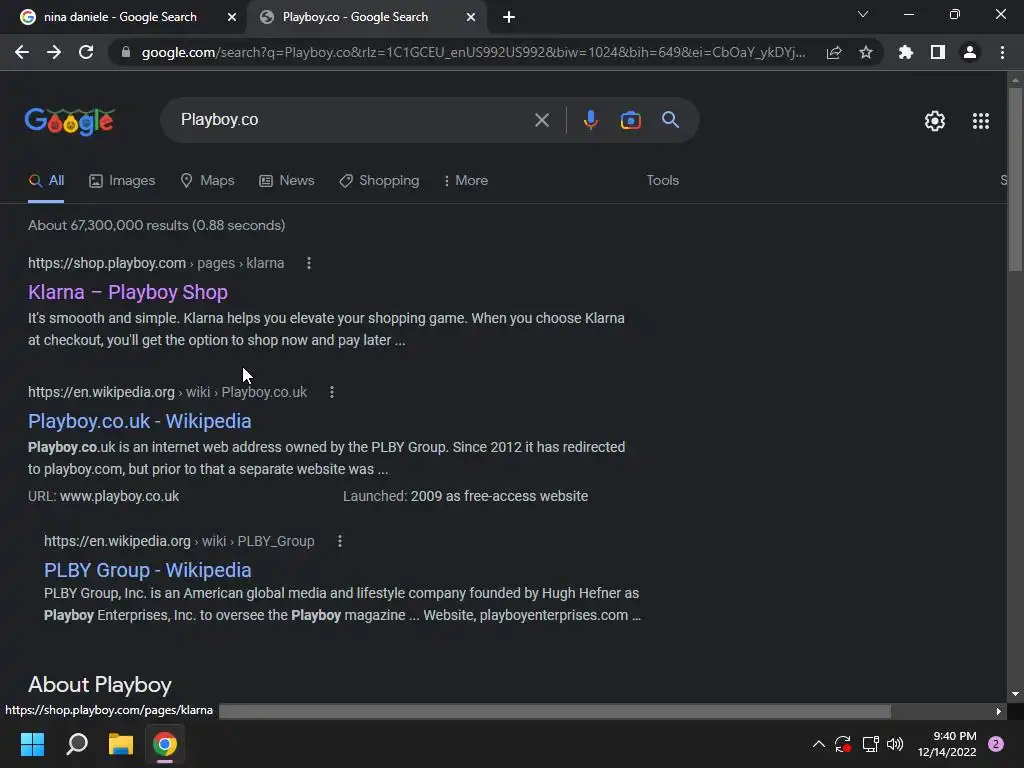1024x768 pixels.
Task: Click the shop.playboy.com breadcrumb URL
Action: [106, 263]
